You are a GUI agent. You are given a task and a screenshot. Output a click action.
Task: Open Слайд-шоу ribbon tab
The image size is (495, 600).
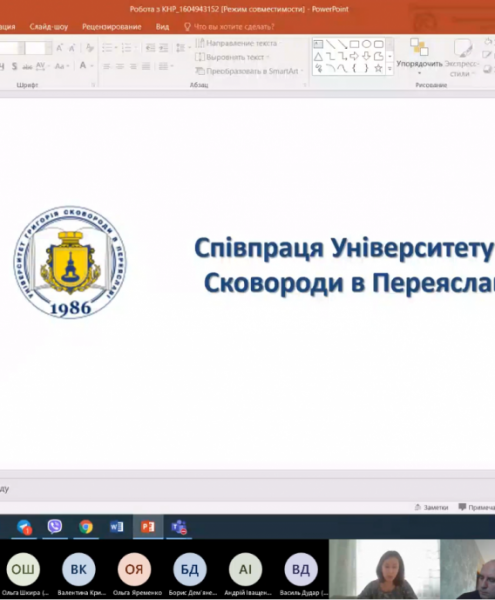click(49, 27)
